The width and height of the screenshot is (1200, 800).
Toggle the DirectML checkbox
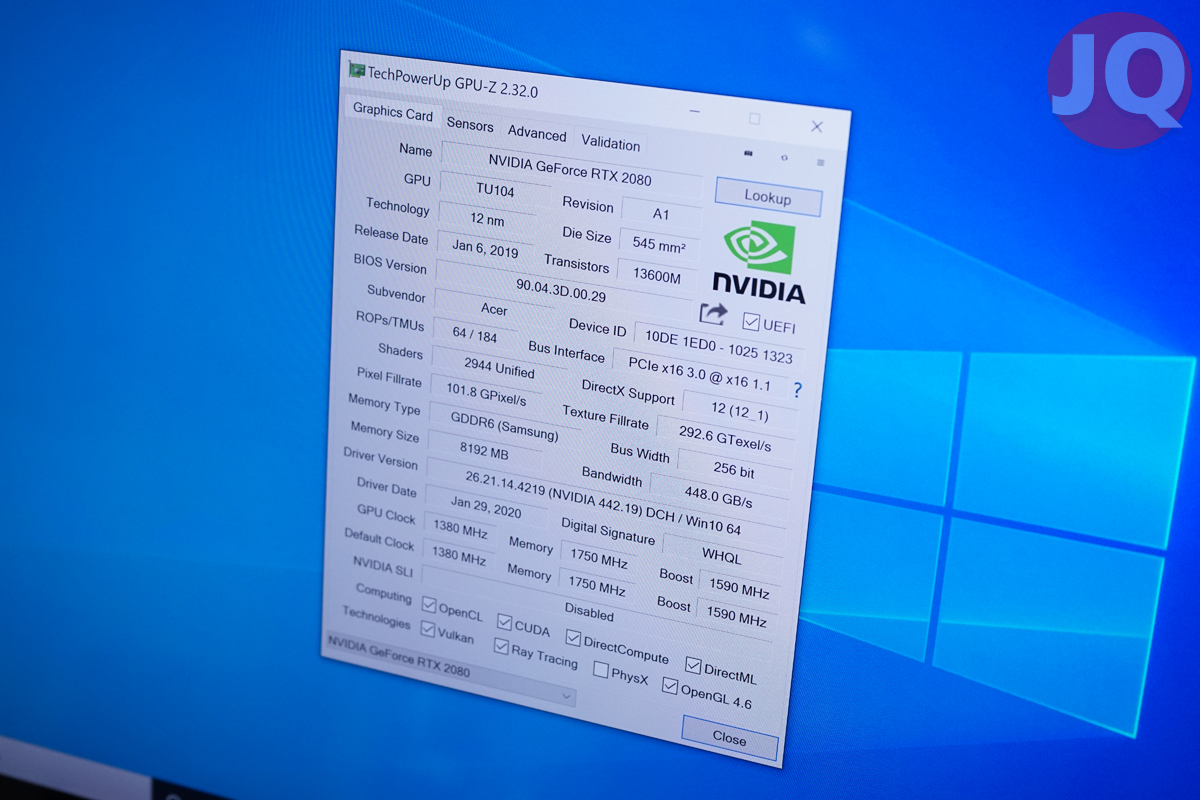pyautogui.click(x=693, y=665)
